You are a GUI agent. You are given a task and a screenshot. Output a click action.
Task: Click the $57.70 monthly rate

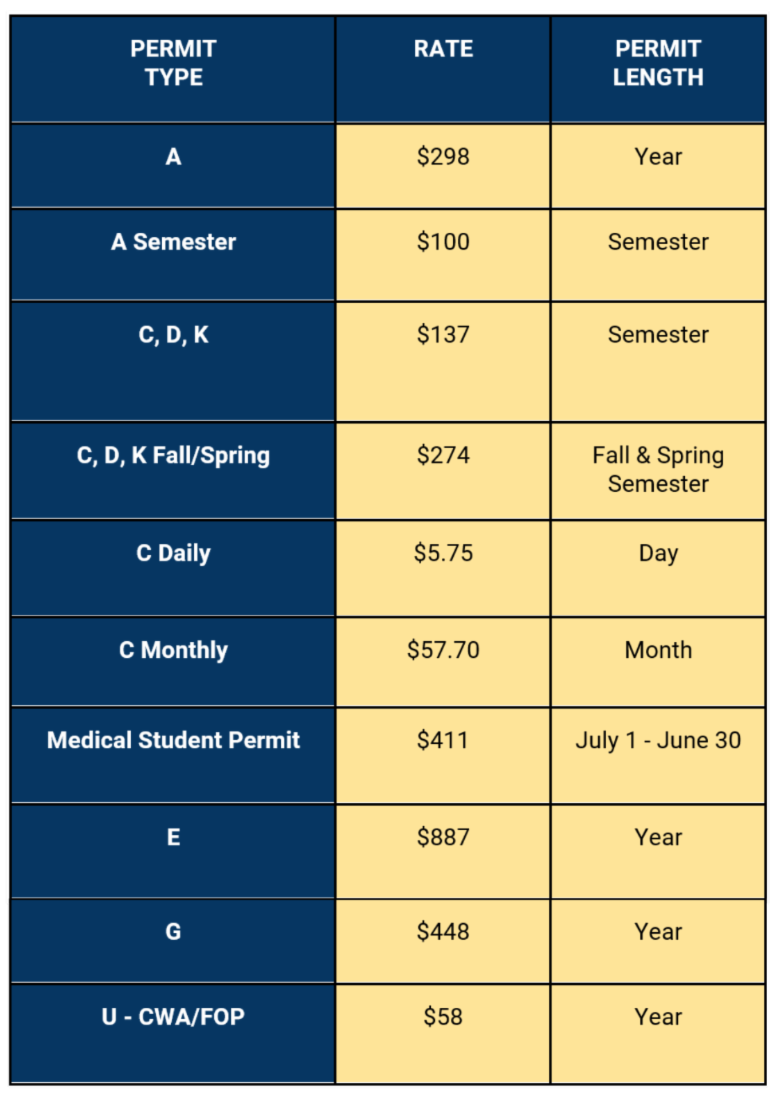pyautogui.click(x=443, y=650)
